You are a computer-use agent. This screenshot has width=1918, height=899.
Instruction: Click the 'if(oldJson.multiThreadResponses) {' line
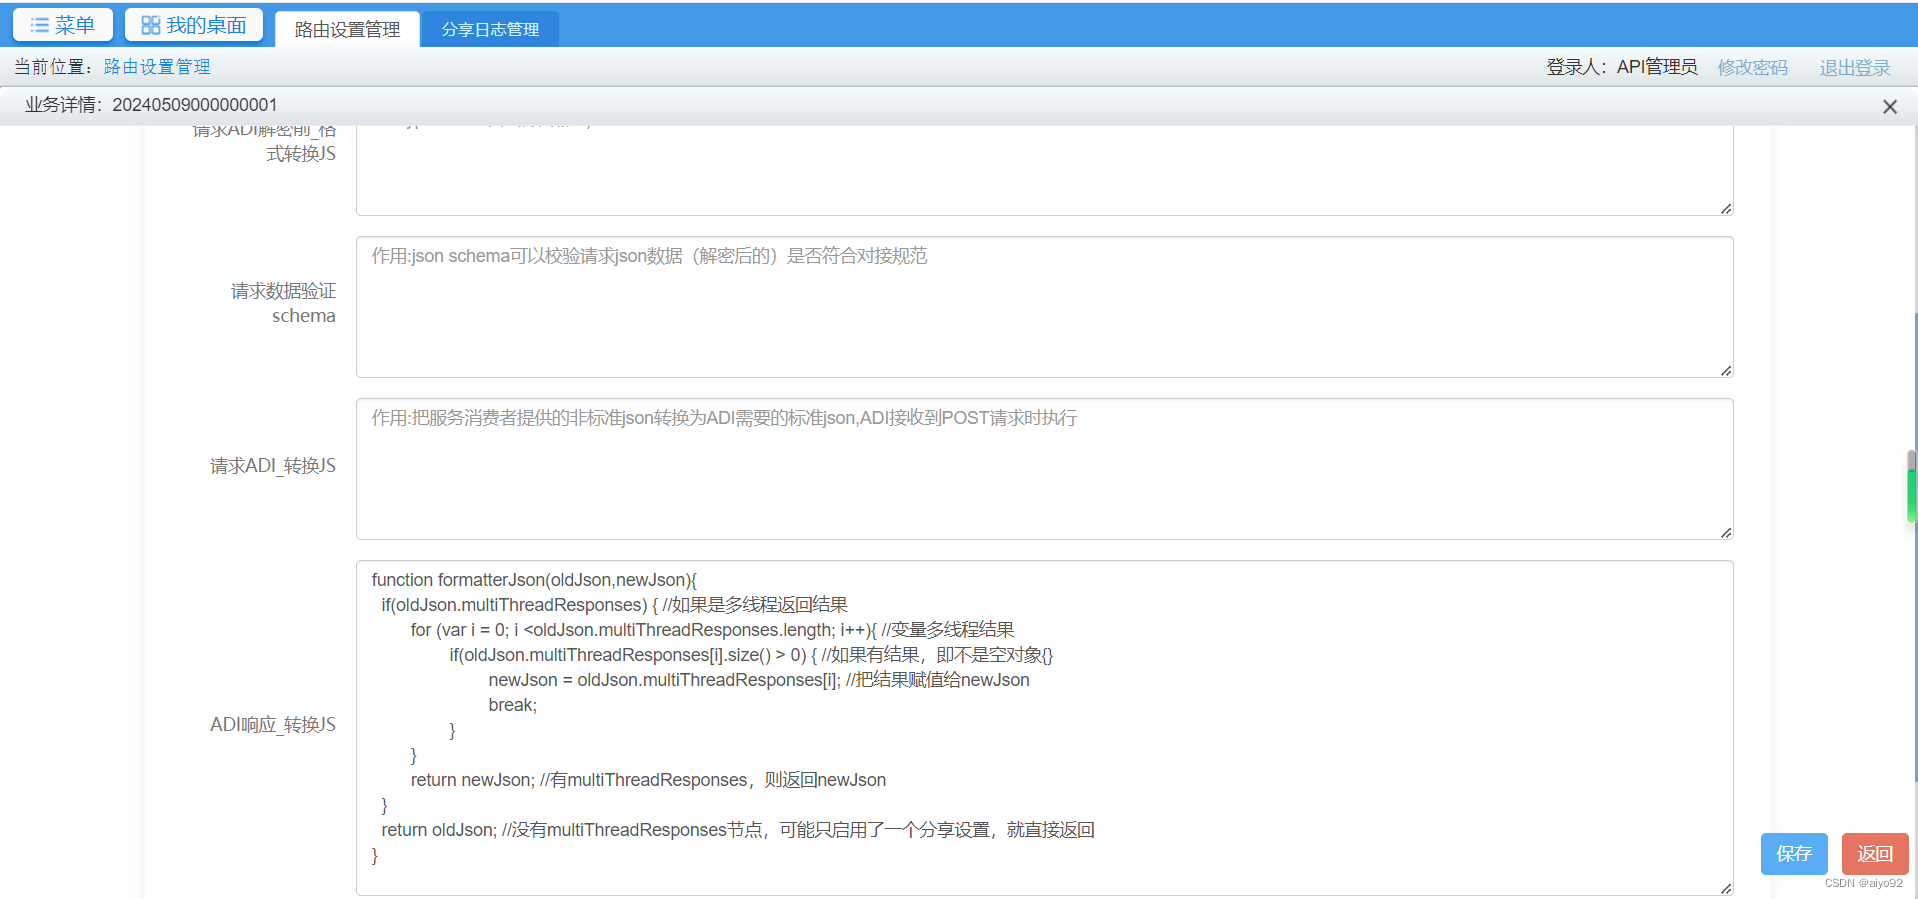click(614, 605)
